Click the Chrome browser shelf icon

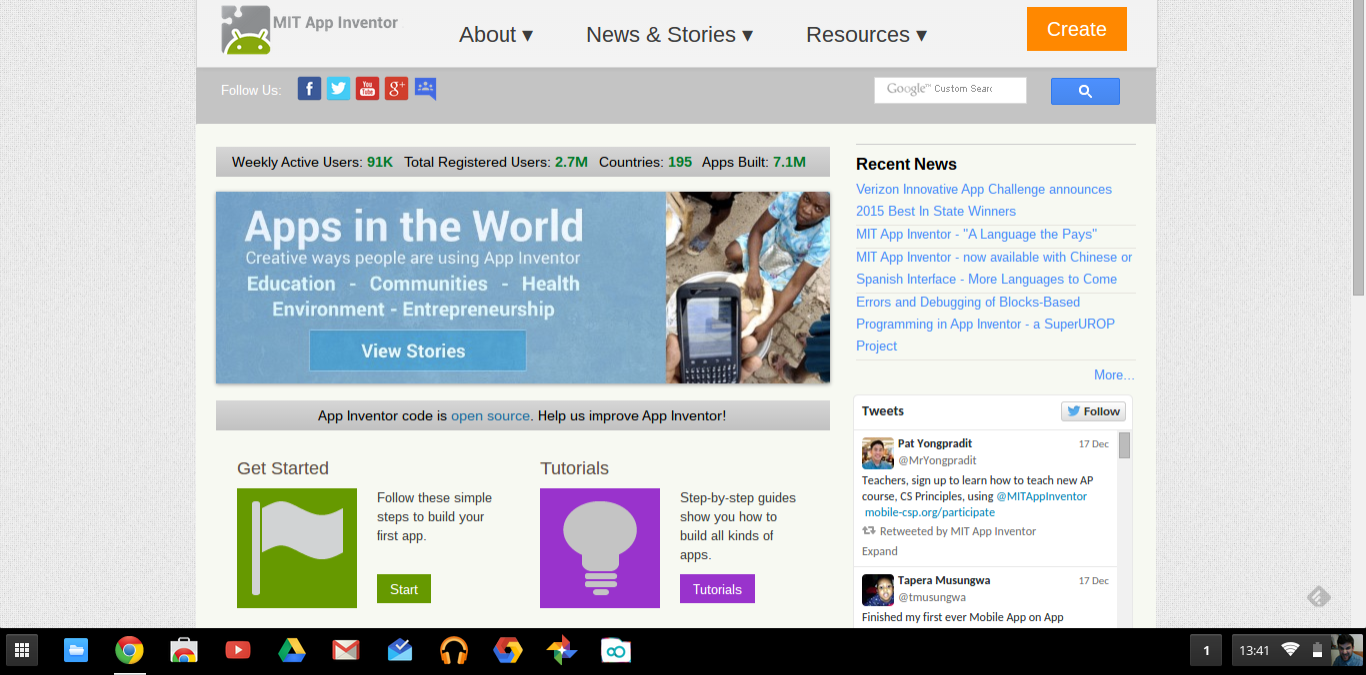click(129, 651)
